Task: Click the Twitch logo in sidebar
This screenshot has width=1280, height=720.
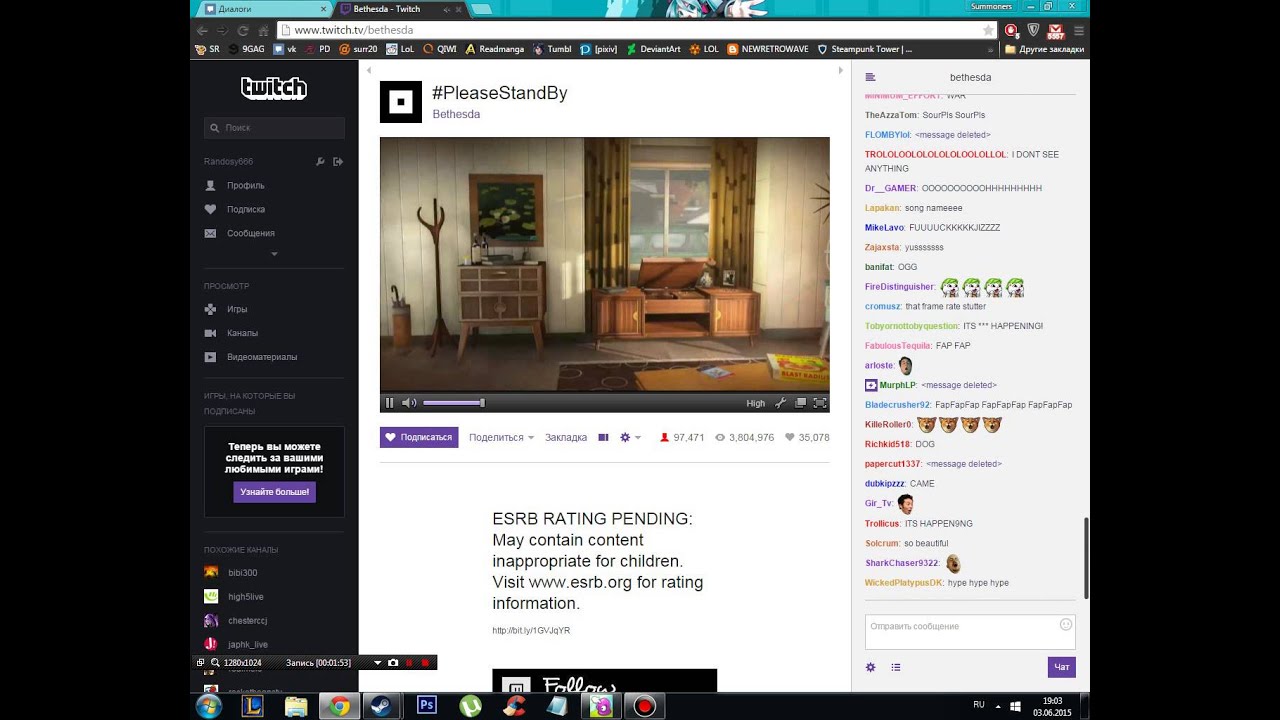Action: tap(274, 88)
